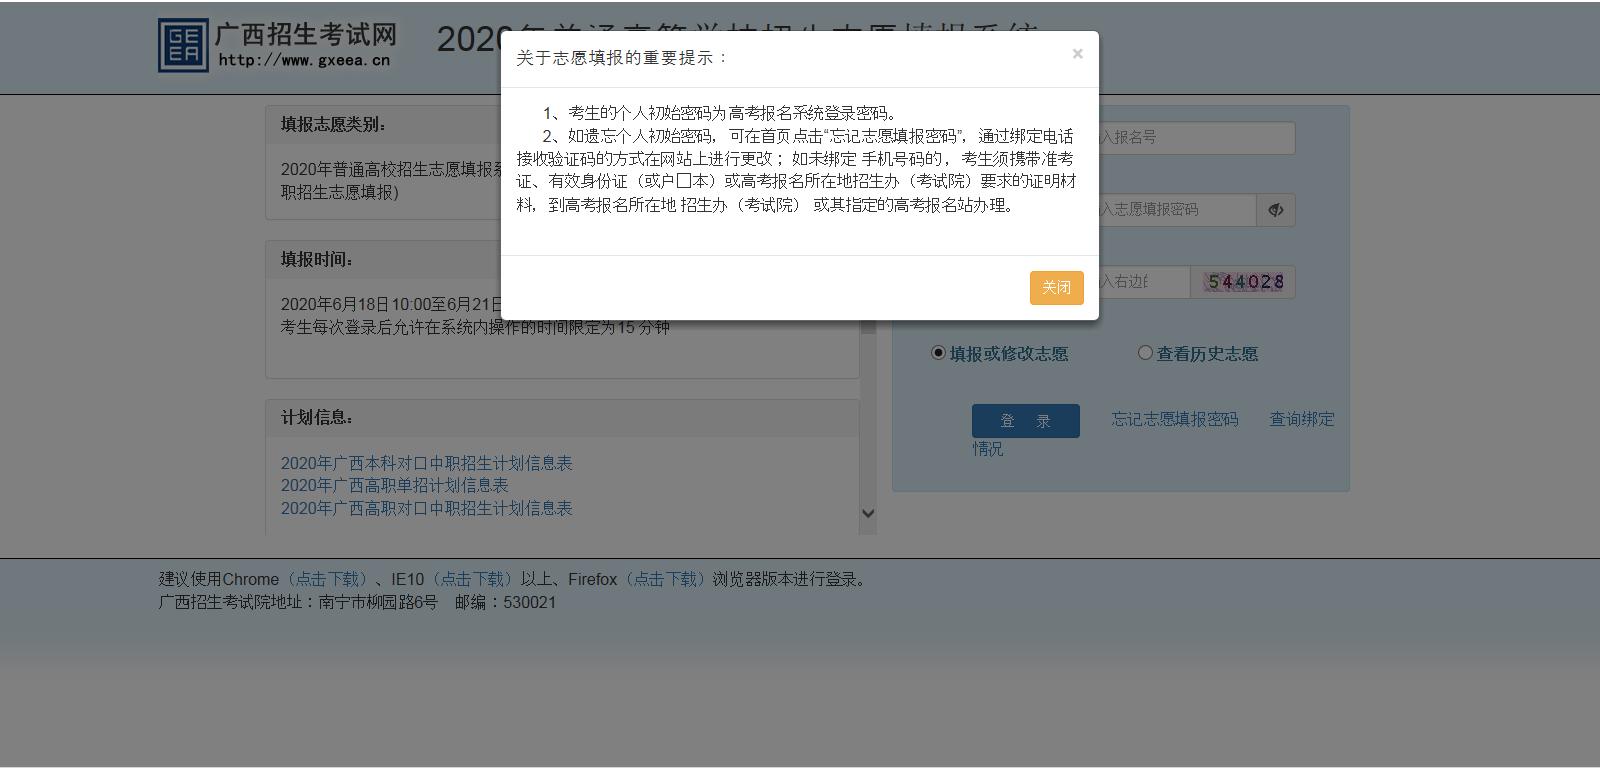Screen dimensions: 1600x769
Task: Toggle password visibility eye icon
Action: tap(1275, 210)
